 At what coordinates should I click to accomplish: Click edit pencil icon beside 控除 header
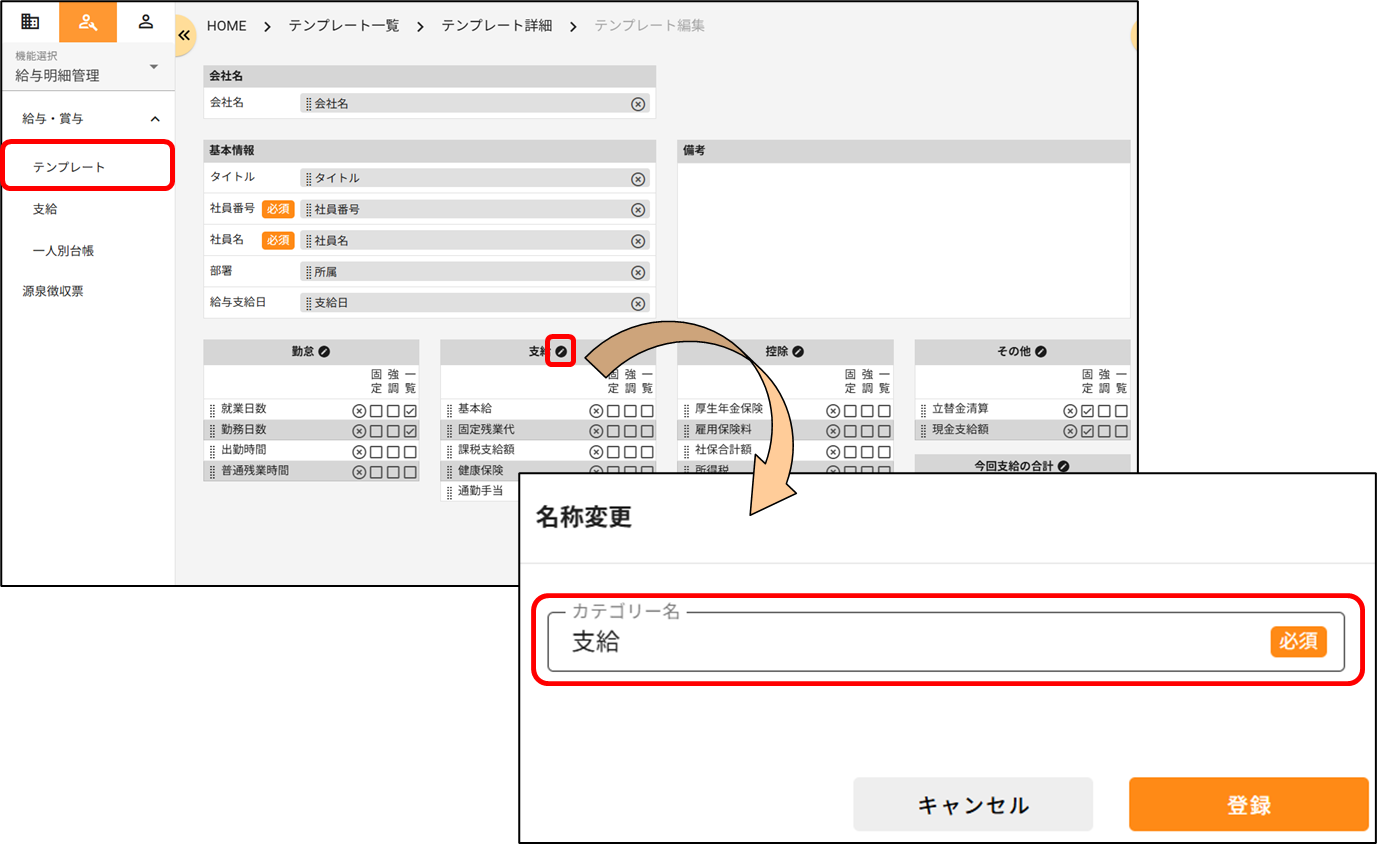798,351
